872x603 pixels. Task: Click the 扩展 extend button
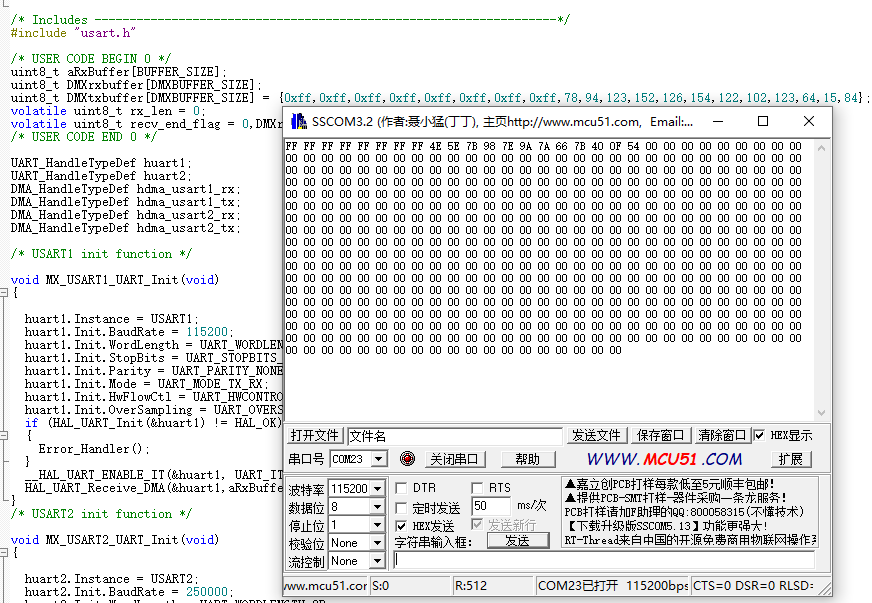[x=791, y=459]
